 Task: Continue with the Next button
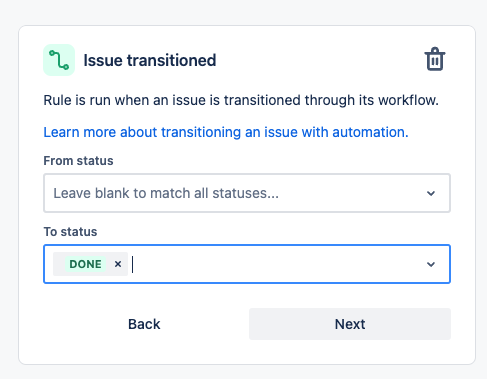point(350,324)
